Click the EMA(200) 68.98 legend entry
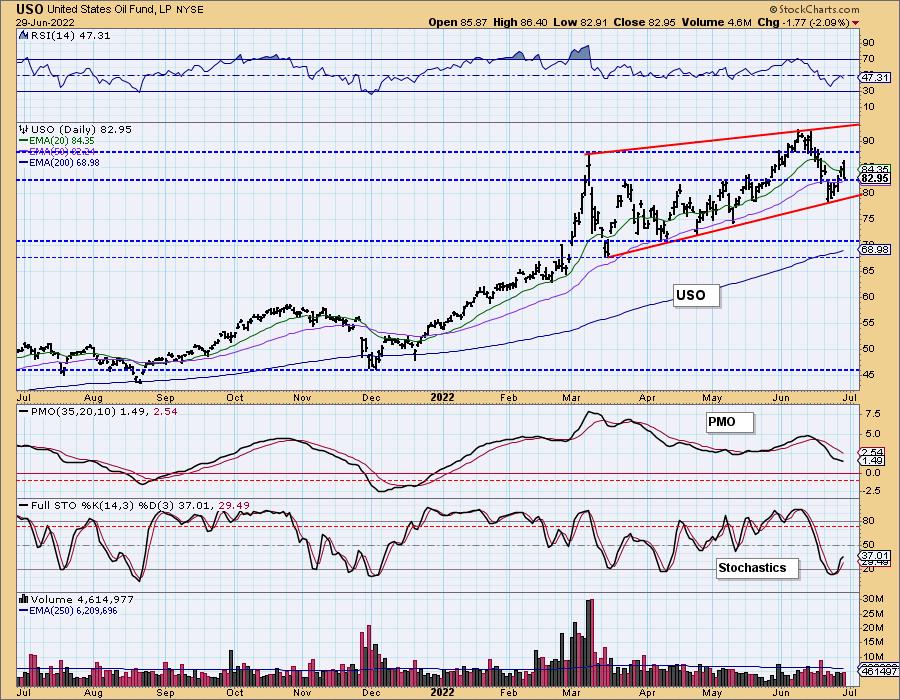The width and height of the screenshot is (900, 700). click(60, 162)
